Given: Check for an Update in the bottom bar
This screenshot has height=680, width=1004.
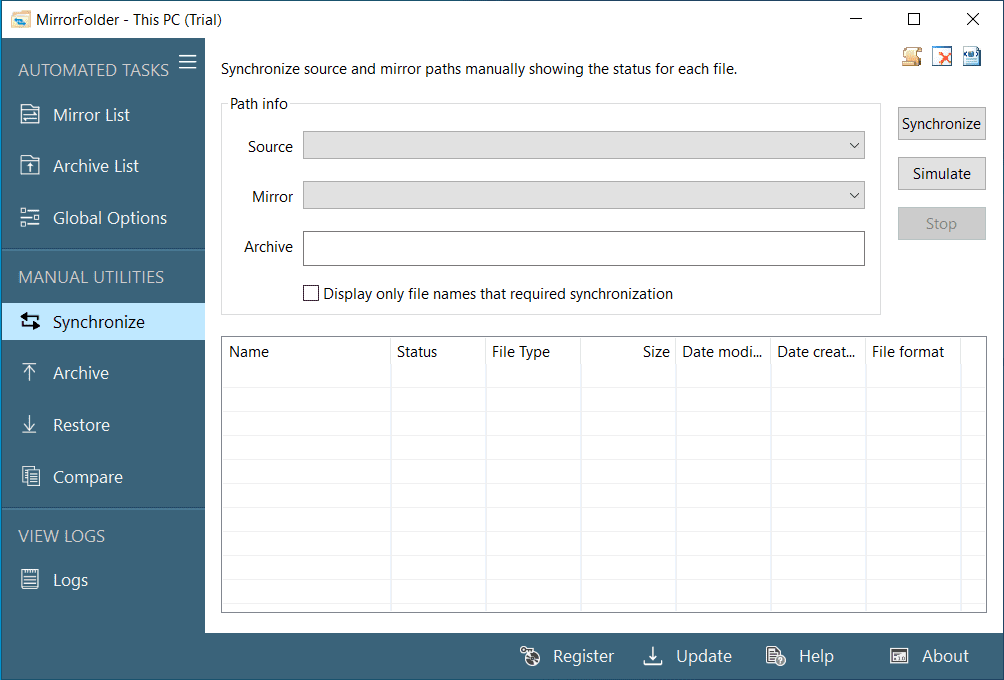Looking at the screenshot, I should (x=688, y=656).
